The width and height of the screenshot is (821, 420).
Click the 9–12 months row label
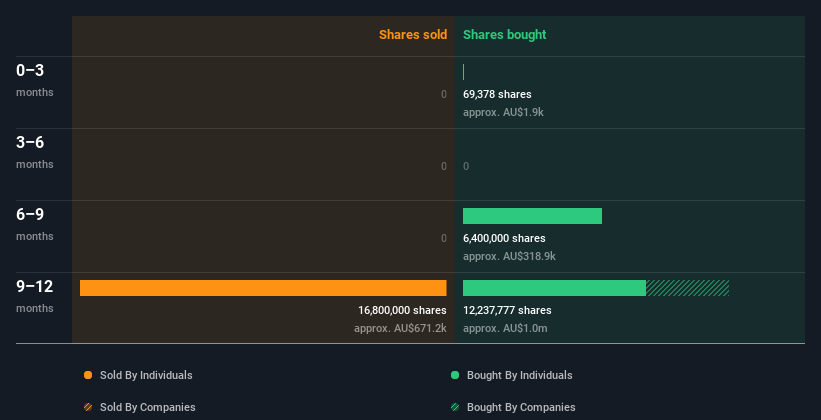[x=35, y=296]
